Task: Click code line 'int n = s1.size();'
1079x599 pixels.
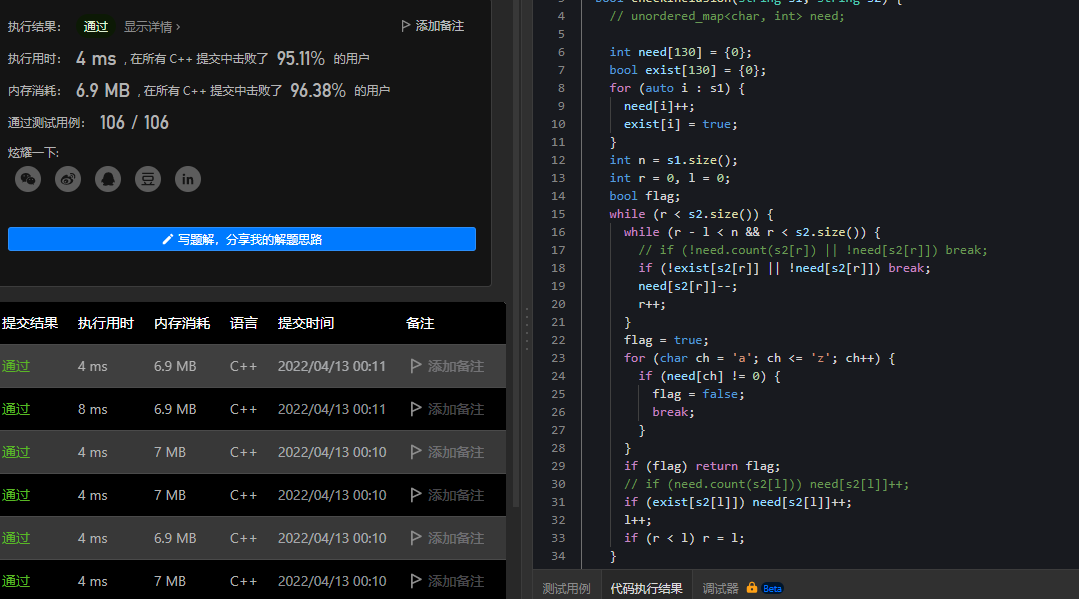Action: click(x=673, y=160)
